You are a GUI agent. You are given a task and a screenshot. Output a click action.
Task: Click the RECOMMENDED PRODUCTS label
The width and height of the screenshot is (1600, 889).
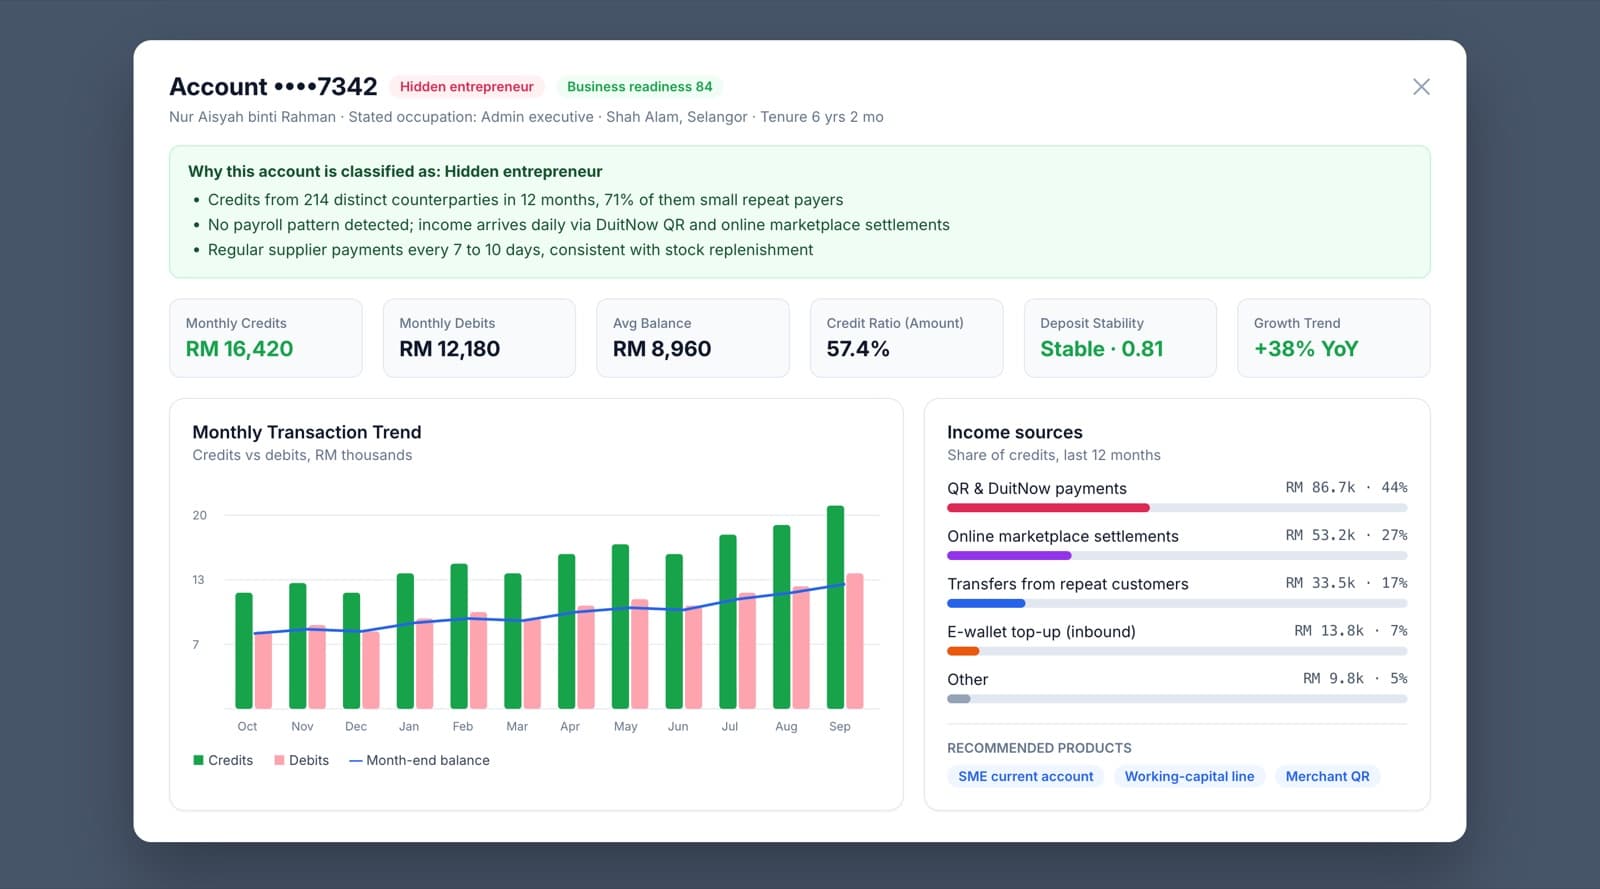pyautogui.click(x=1040, y=748)
